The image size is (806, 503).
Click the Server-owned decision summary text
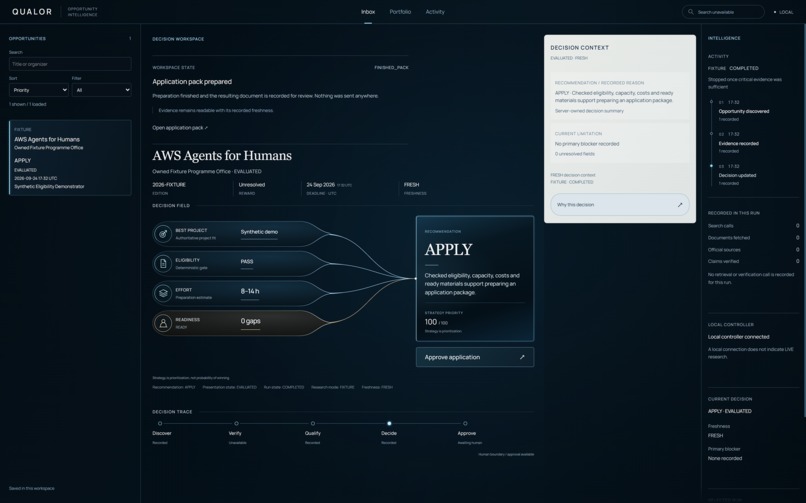[x=589, y=111]
